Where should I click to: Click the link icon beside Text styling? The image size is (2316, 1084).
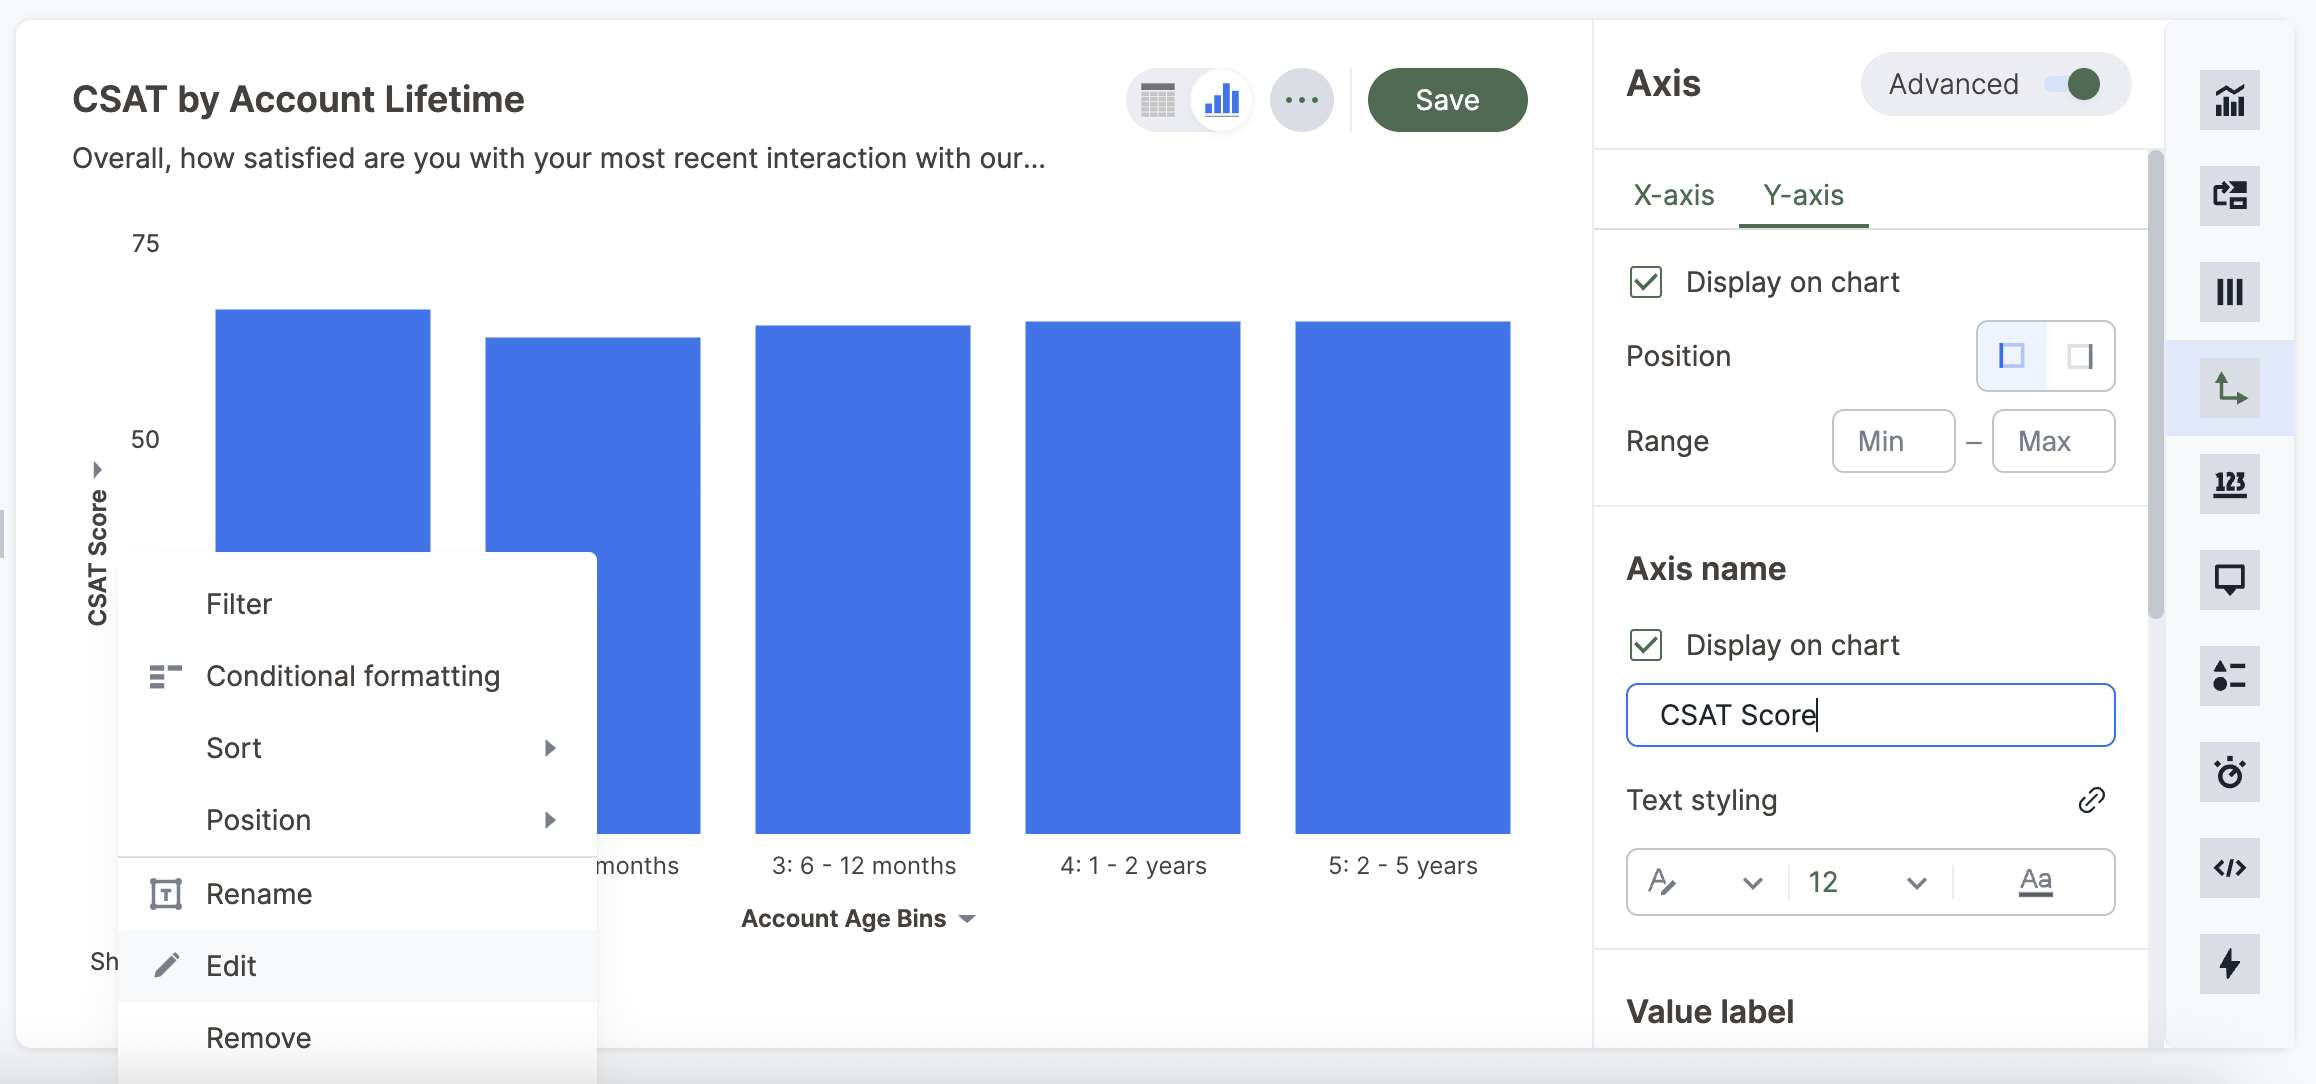coord(2091,800)
